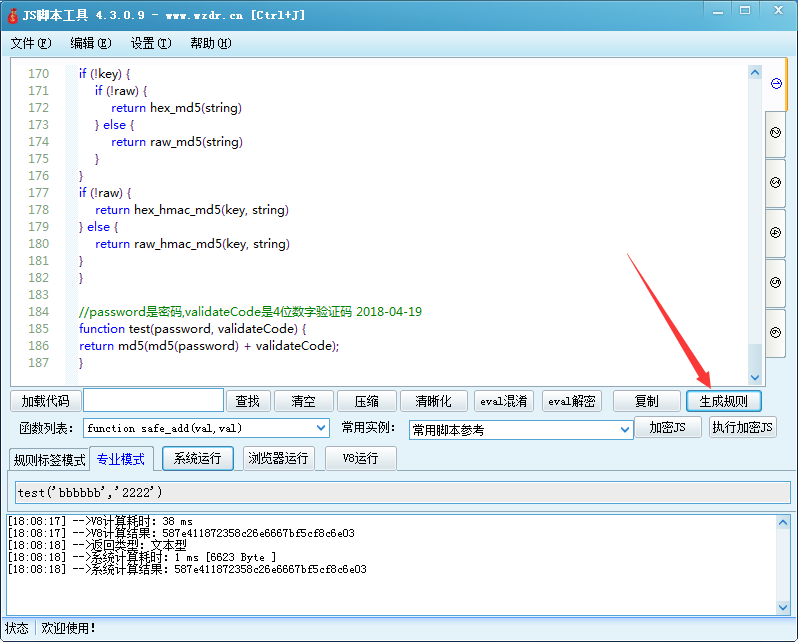This screenshot has height=642, width=798.
Task: Click the code editor scroll up arrow
Action: 755,73
